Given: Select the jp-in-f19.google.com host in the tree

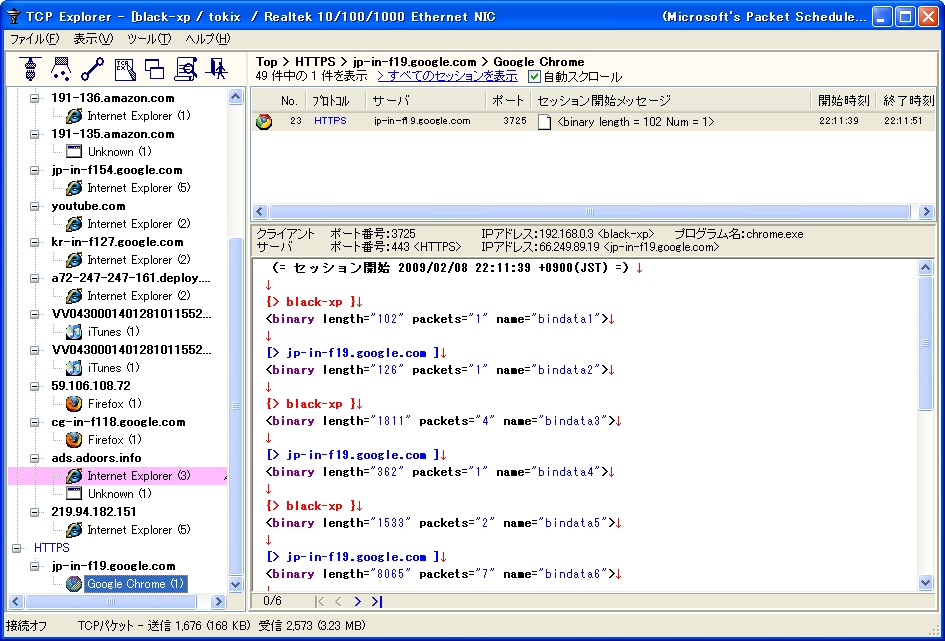Looking at the screenshot, I should 113,566.
